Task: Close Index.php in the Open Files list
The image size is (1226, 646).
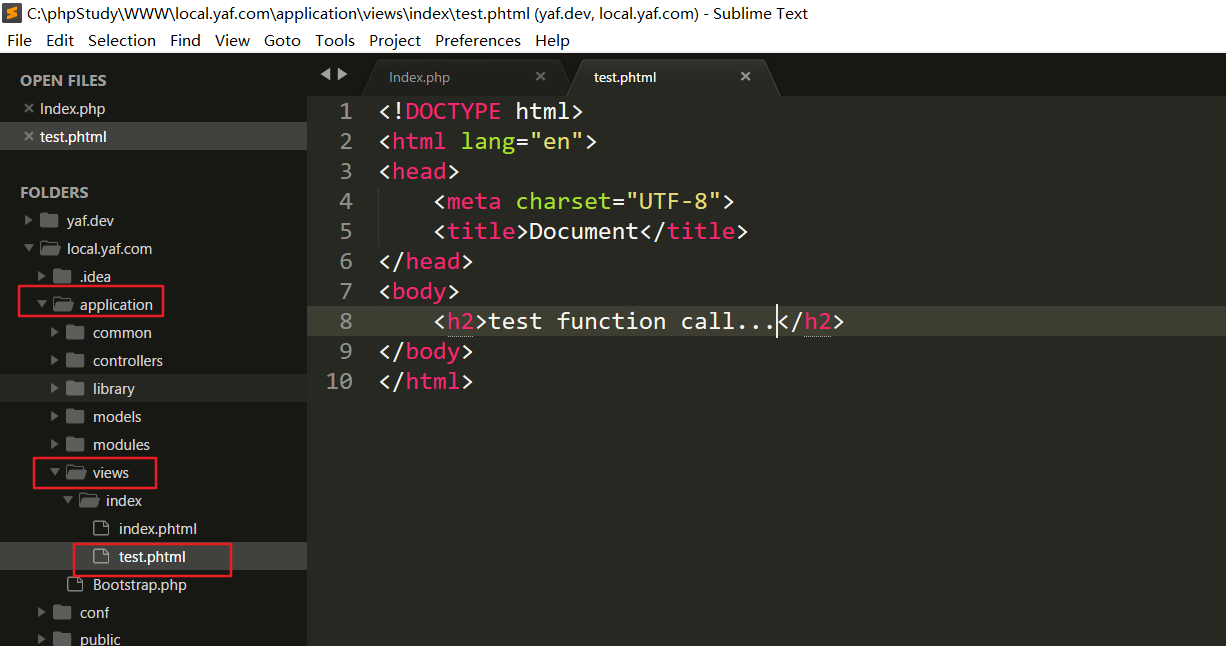Action: (x=28, y=109)
